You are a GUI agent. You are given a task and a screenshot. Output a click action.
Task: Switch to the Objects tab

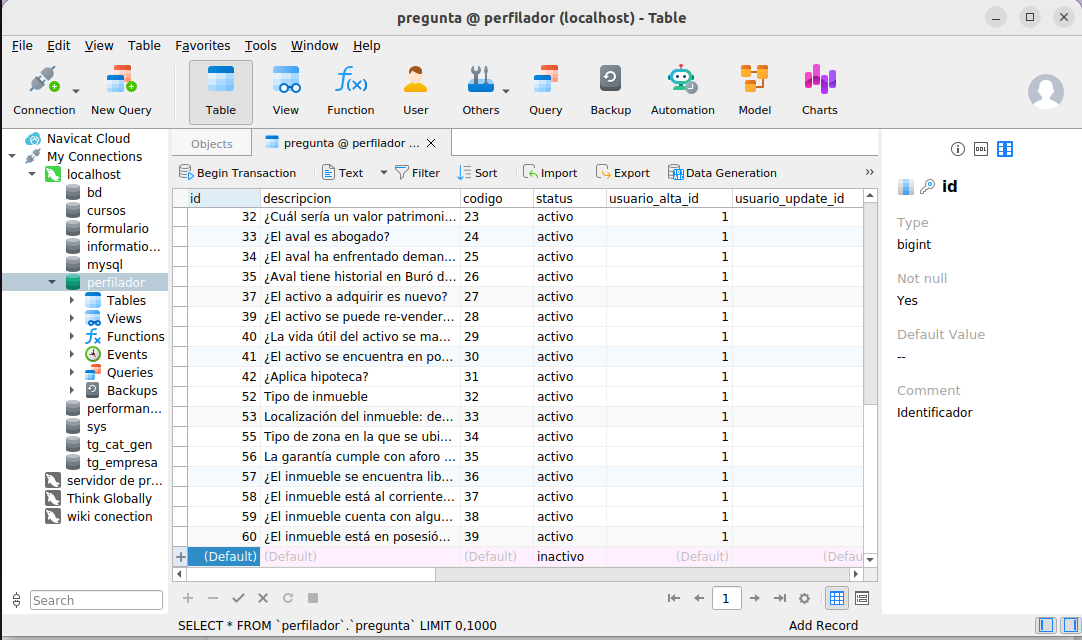pyautogui.click(x=211, y=143)
